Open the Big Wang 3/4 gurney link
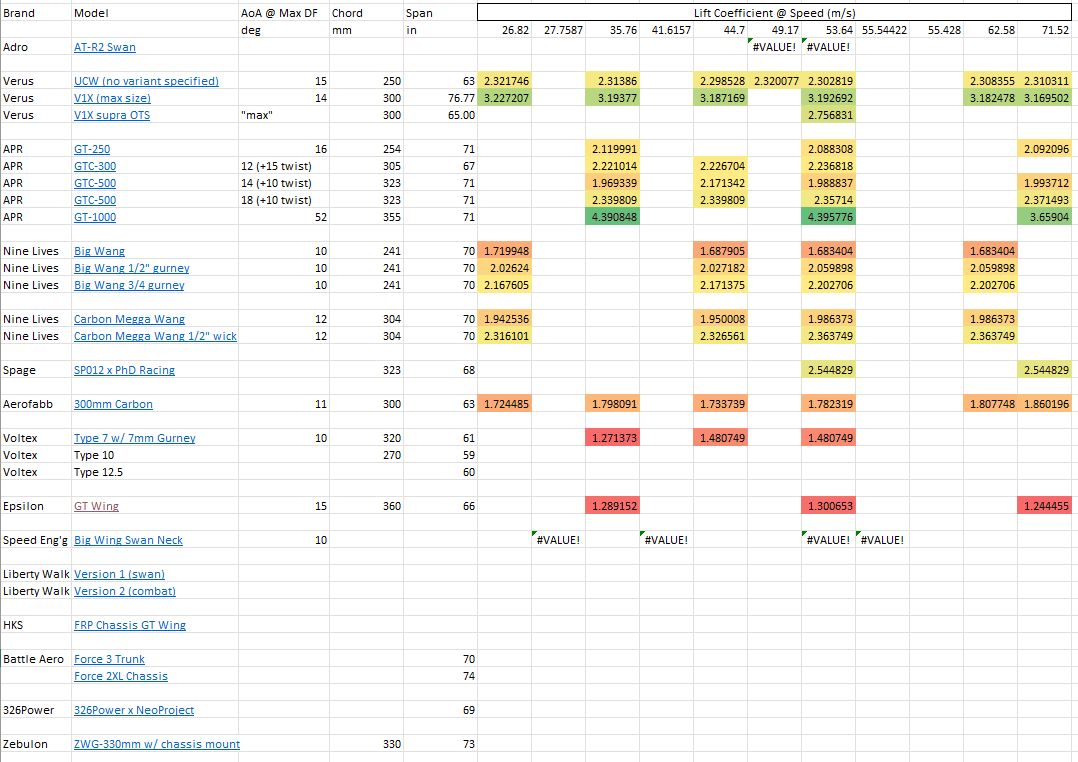1078x762 pixels. click(129, 285)
